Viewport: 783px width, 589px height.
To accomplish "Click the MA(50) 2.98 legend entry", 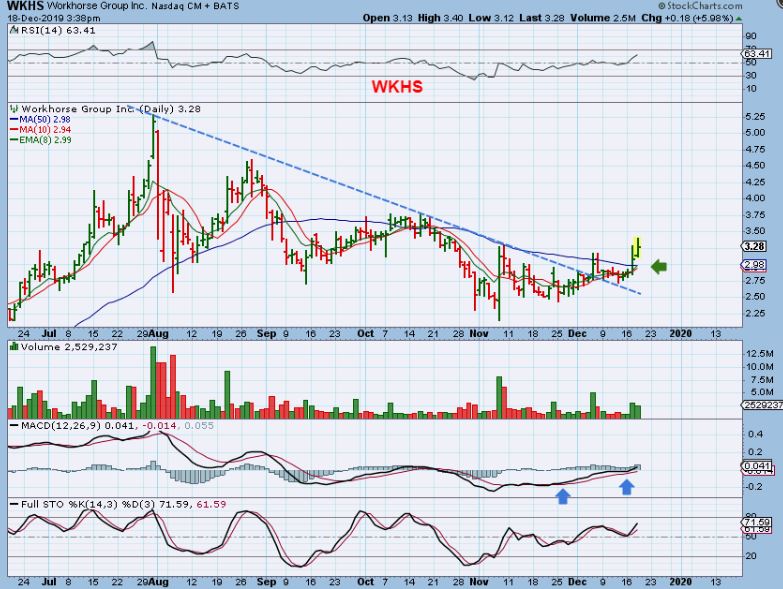I will [x=40, y=119].
